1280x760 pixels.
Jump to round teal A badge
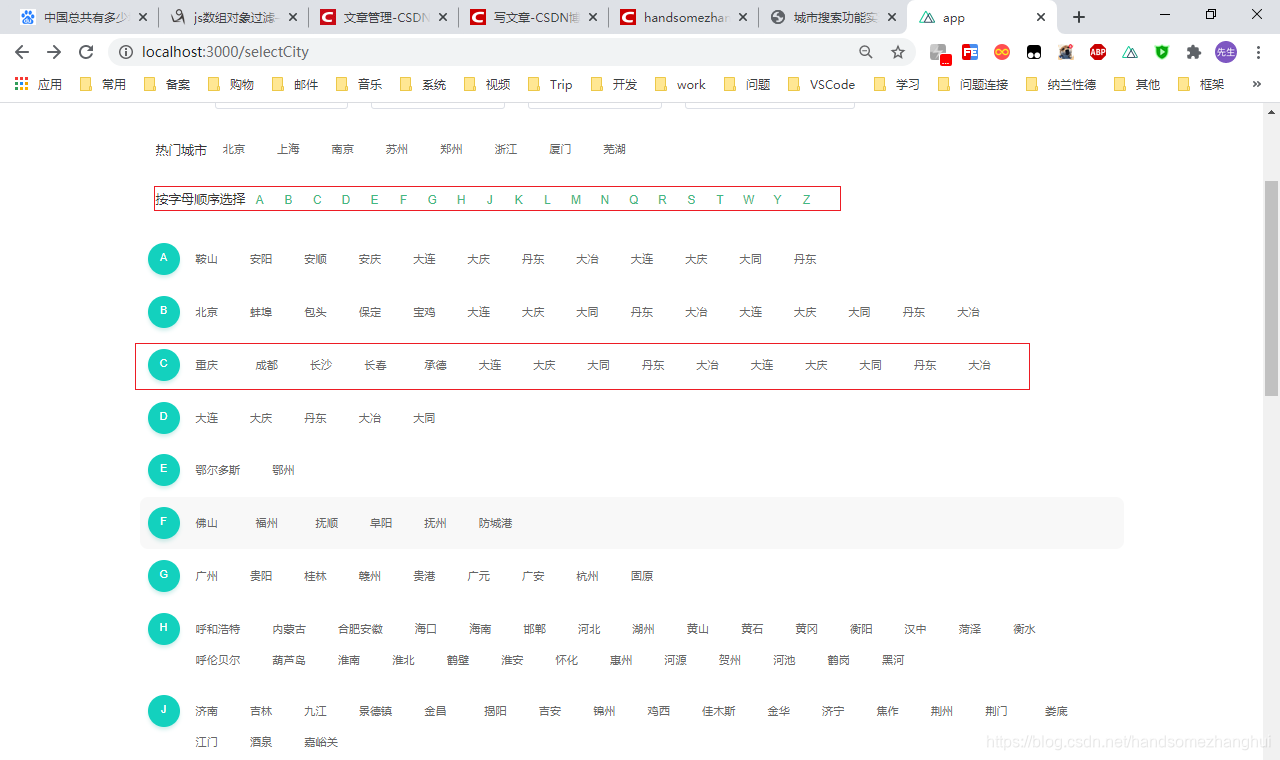tap(163, 259)
